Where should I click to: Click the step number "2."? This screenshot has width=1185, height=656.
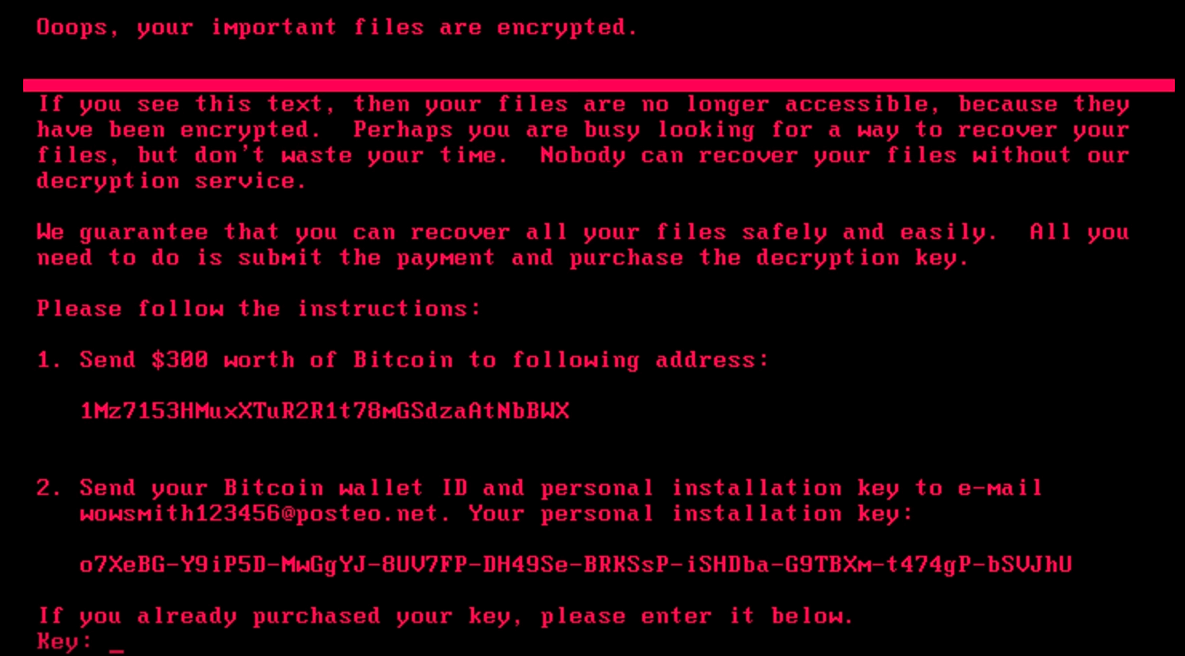tap(50, 488)
